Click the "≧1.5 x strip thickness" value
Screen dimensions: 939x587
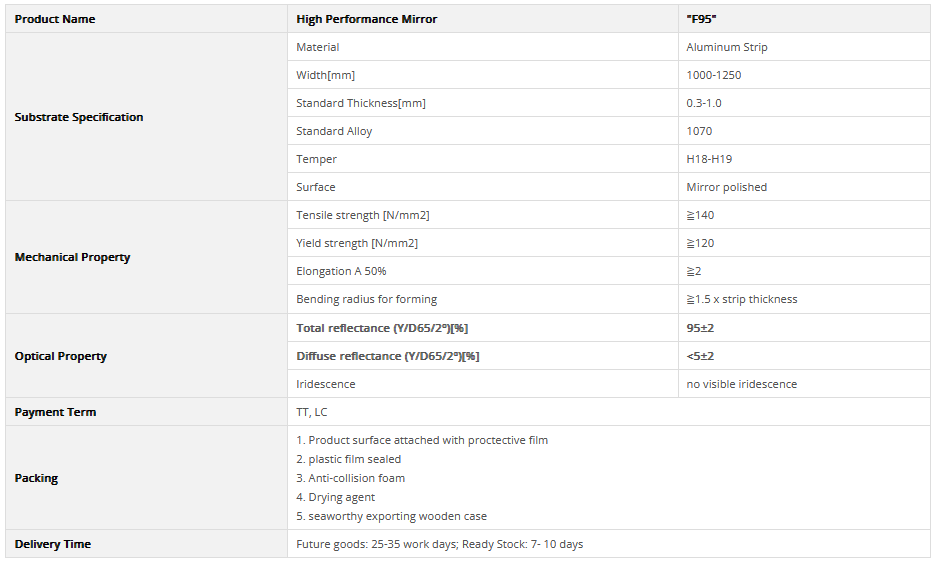click(742, 299)
